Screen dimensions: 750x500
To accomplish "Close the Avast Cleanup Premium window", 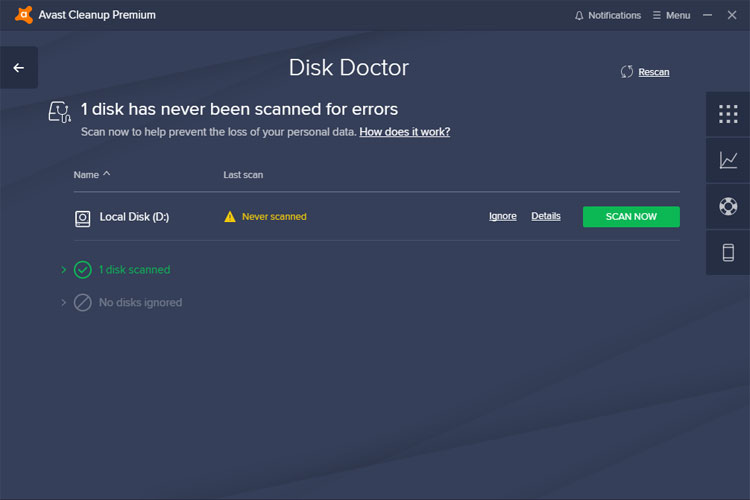I will [x=732, y=15].
